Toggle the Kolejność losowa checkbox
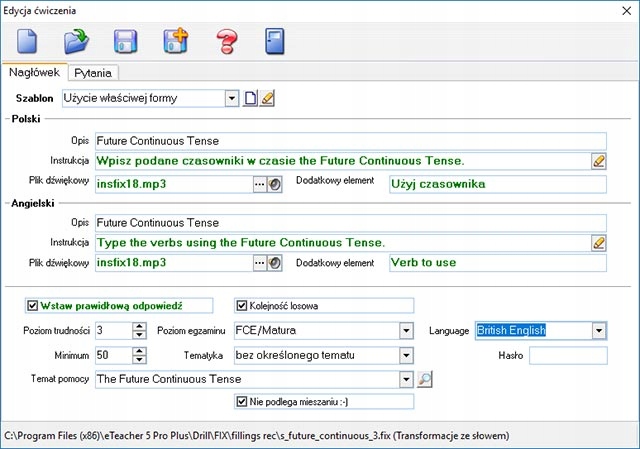 [241, 306]
